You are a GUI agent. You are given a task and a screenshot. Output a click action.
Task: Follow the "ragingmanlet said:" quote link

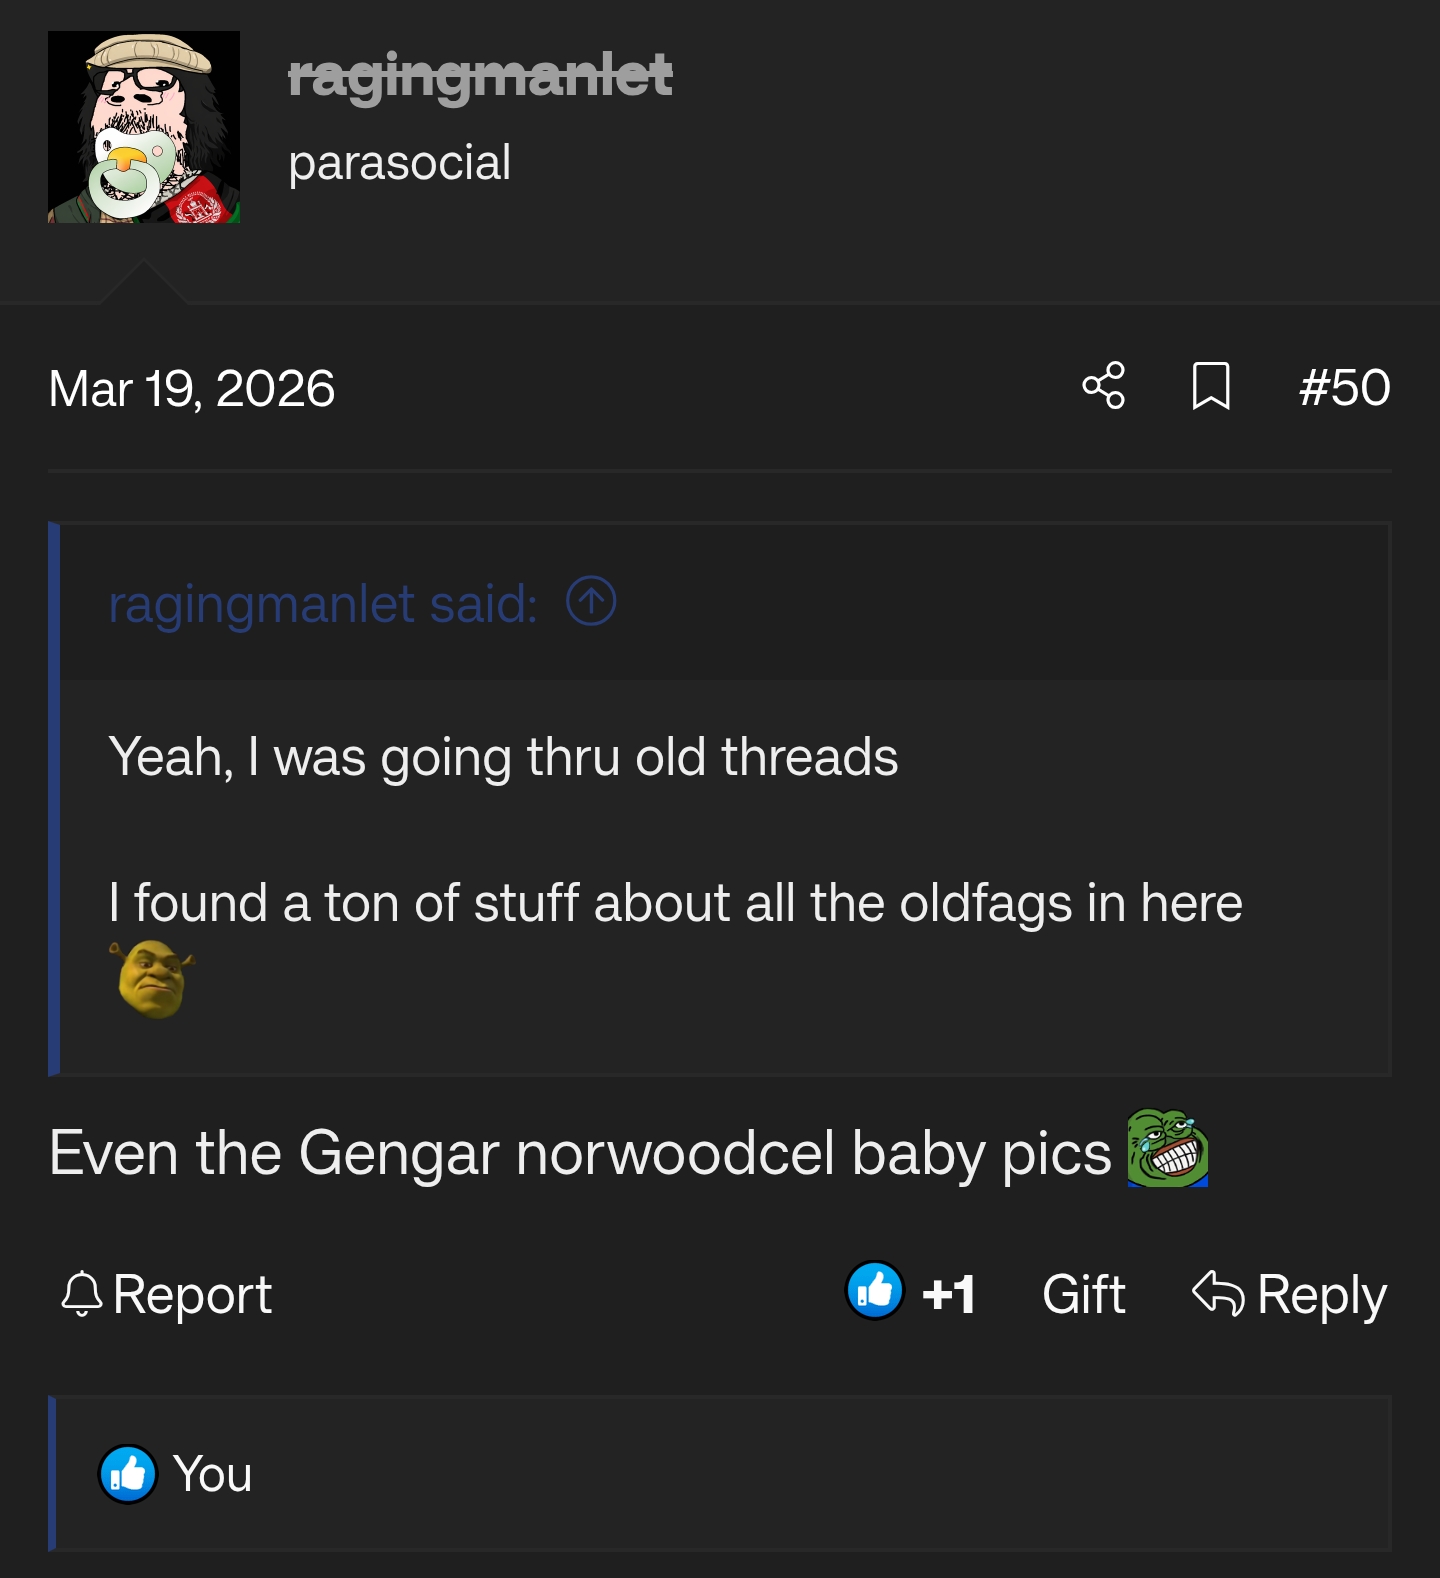pos(323,604)
